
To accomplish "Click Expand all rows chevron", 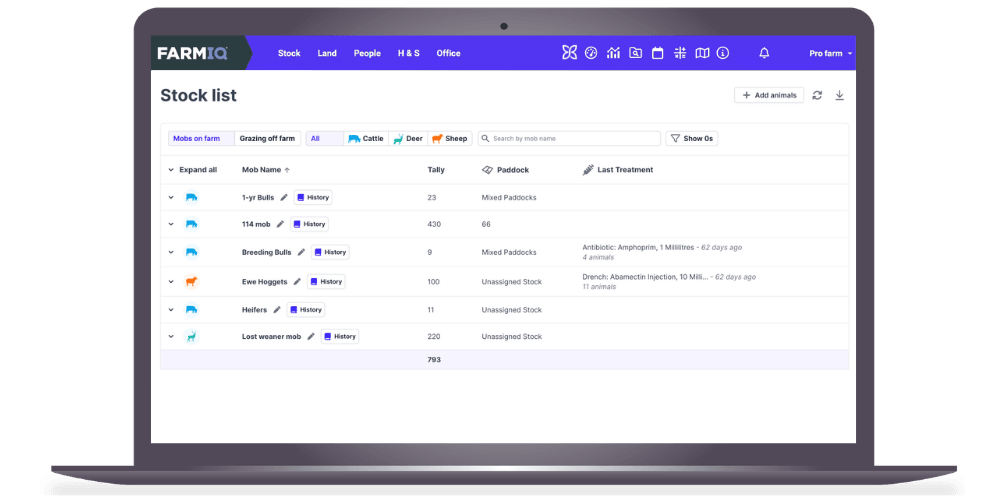I will pyautogui.click(x=171, y=170).
